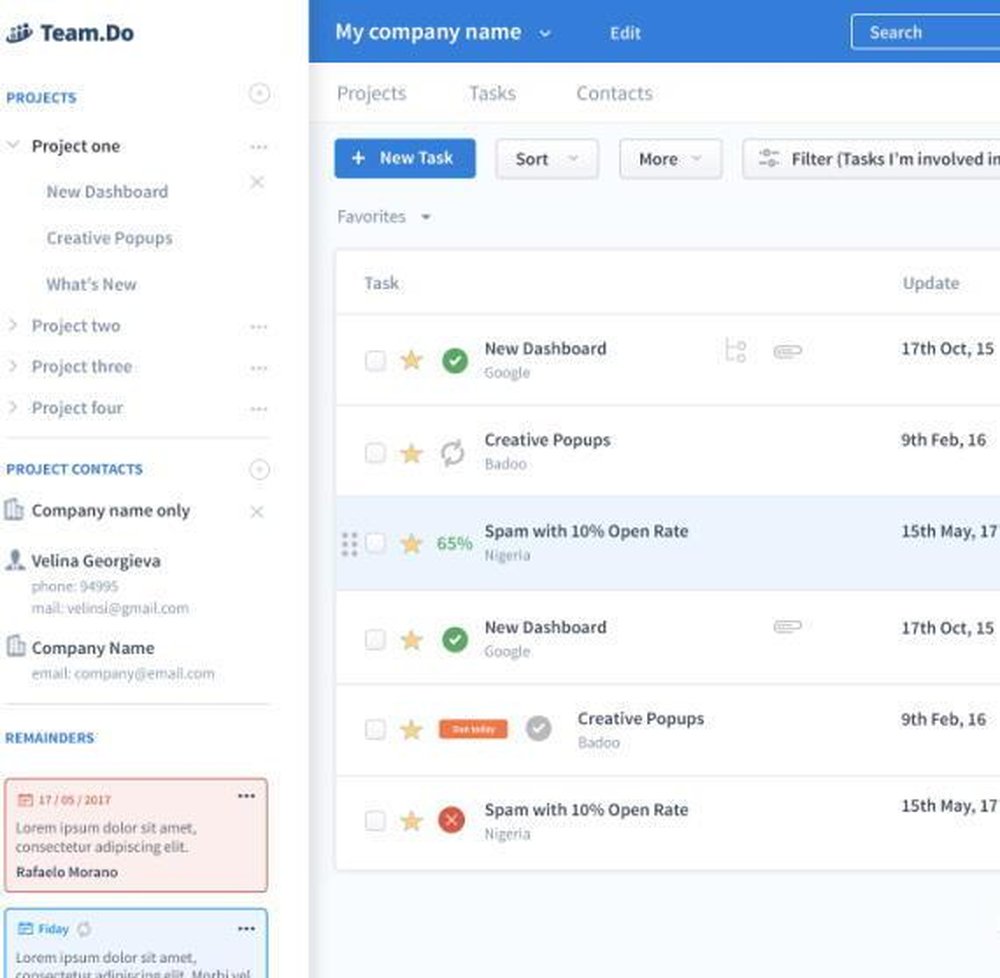Click the Search field

[x=925, y=33]
